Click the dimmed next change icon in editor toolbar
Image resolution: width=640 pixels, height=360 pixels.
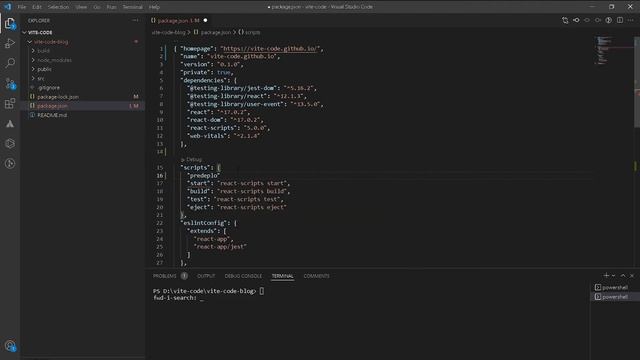point(598,20)
